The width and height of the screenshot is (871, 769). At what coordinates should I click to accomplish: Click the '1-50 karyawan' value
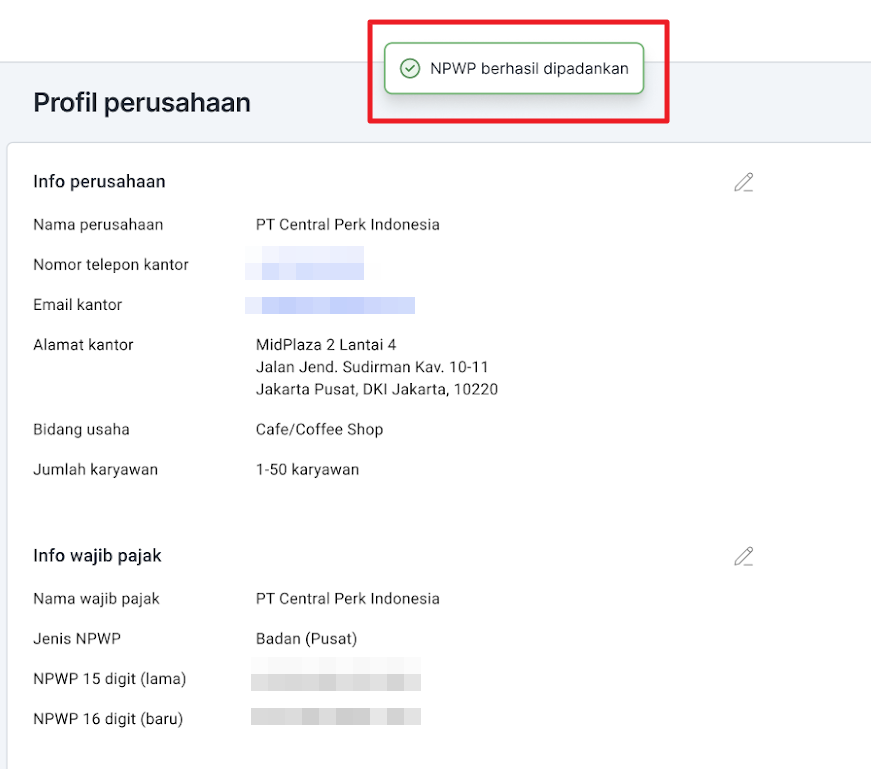coord(308,470)
